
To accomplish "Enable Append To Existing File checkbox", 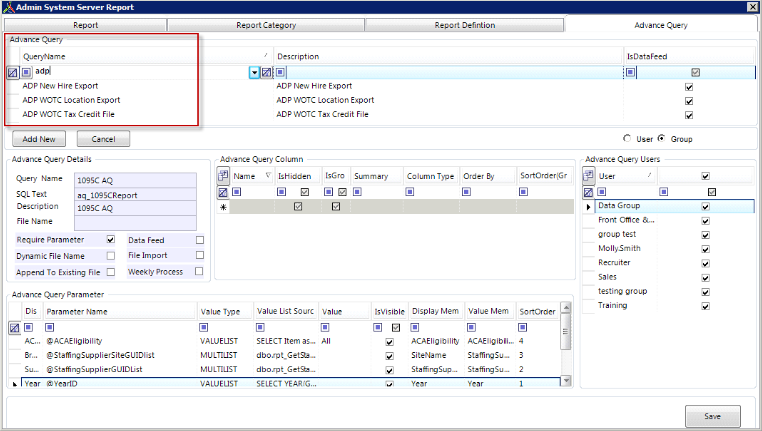I will coord(110,272).
